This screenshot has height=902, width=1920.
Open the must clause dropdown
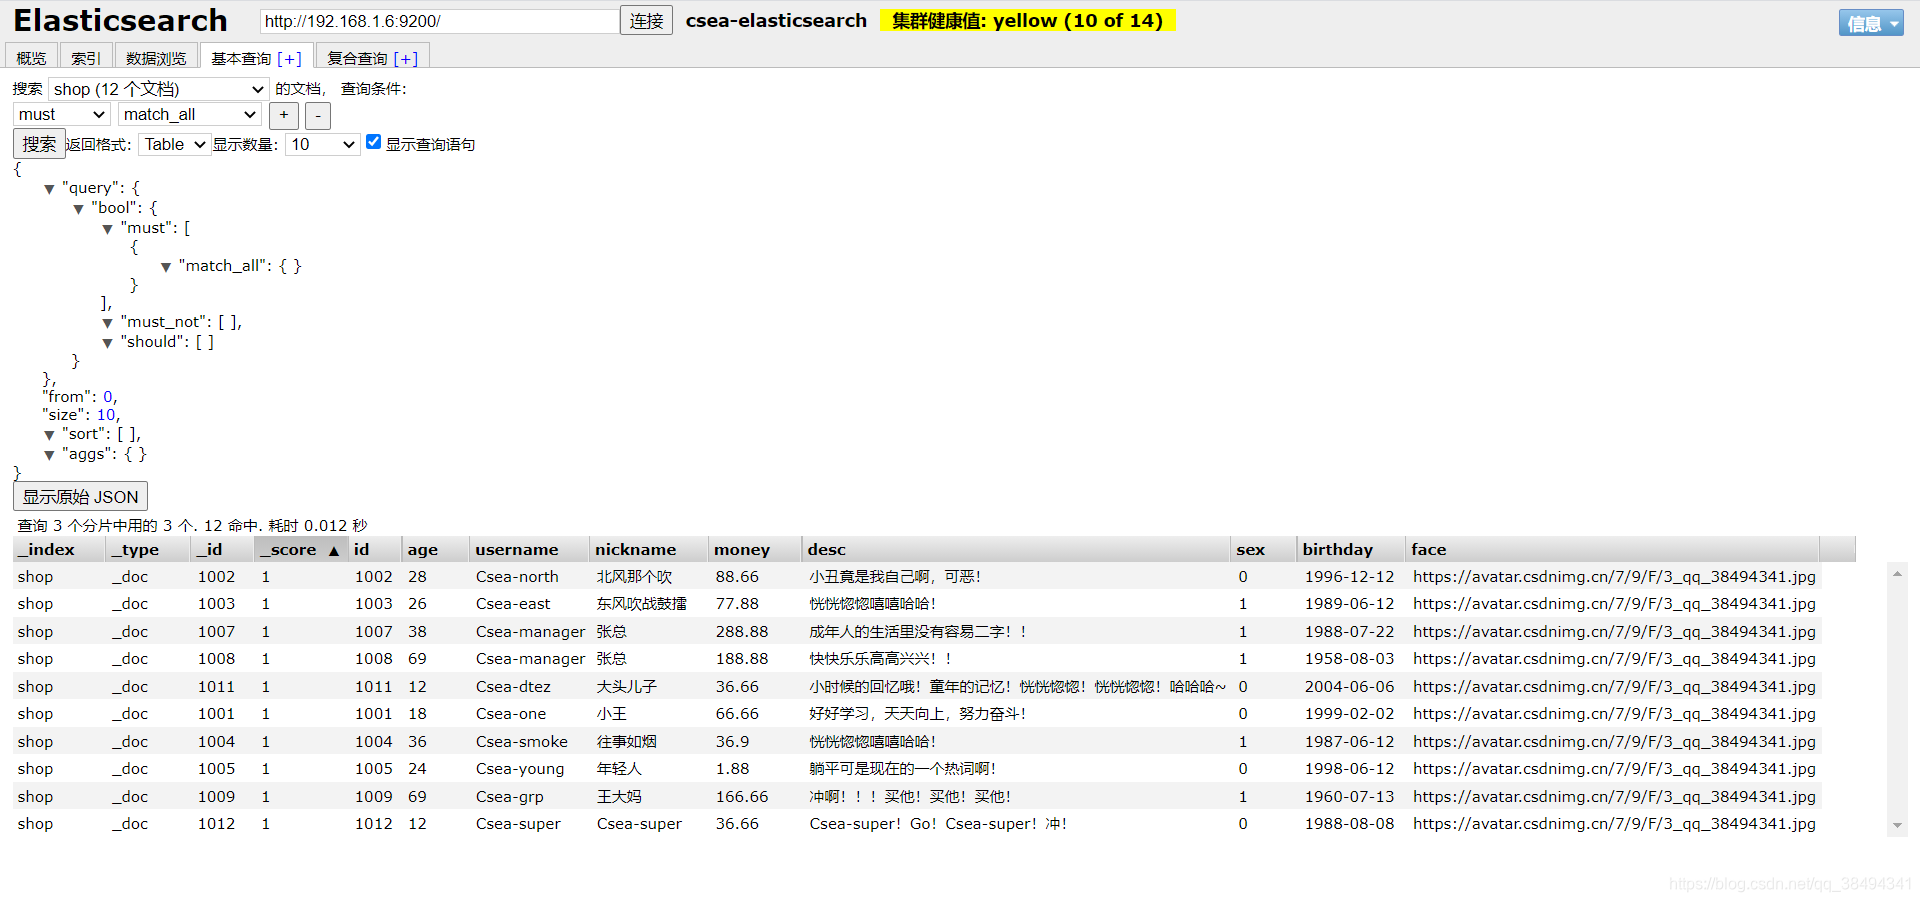(x=61, y=115)
